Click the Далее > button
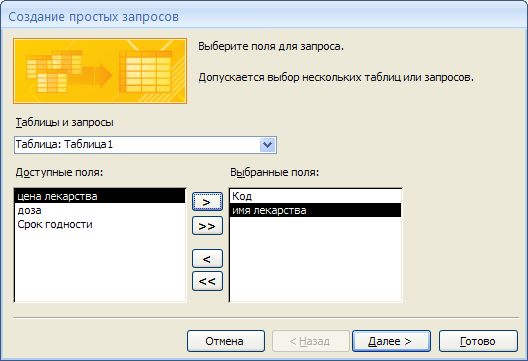 coord(391,341)
